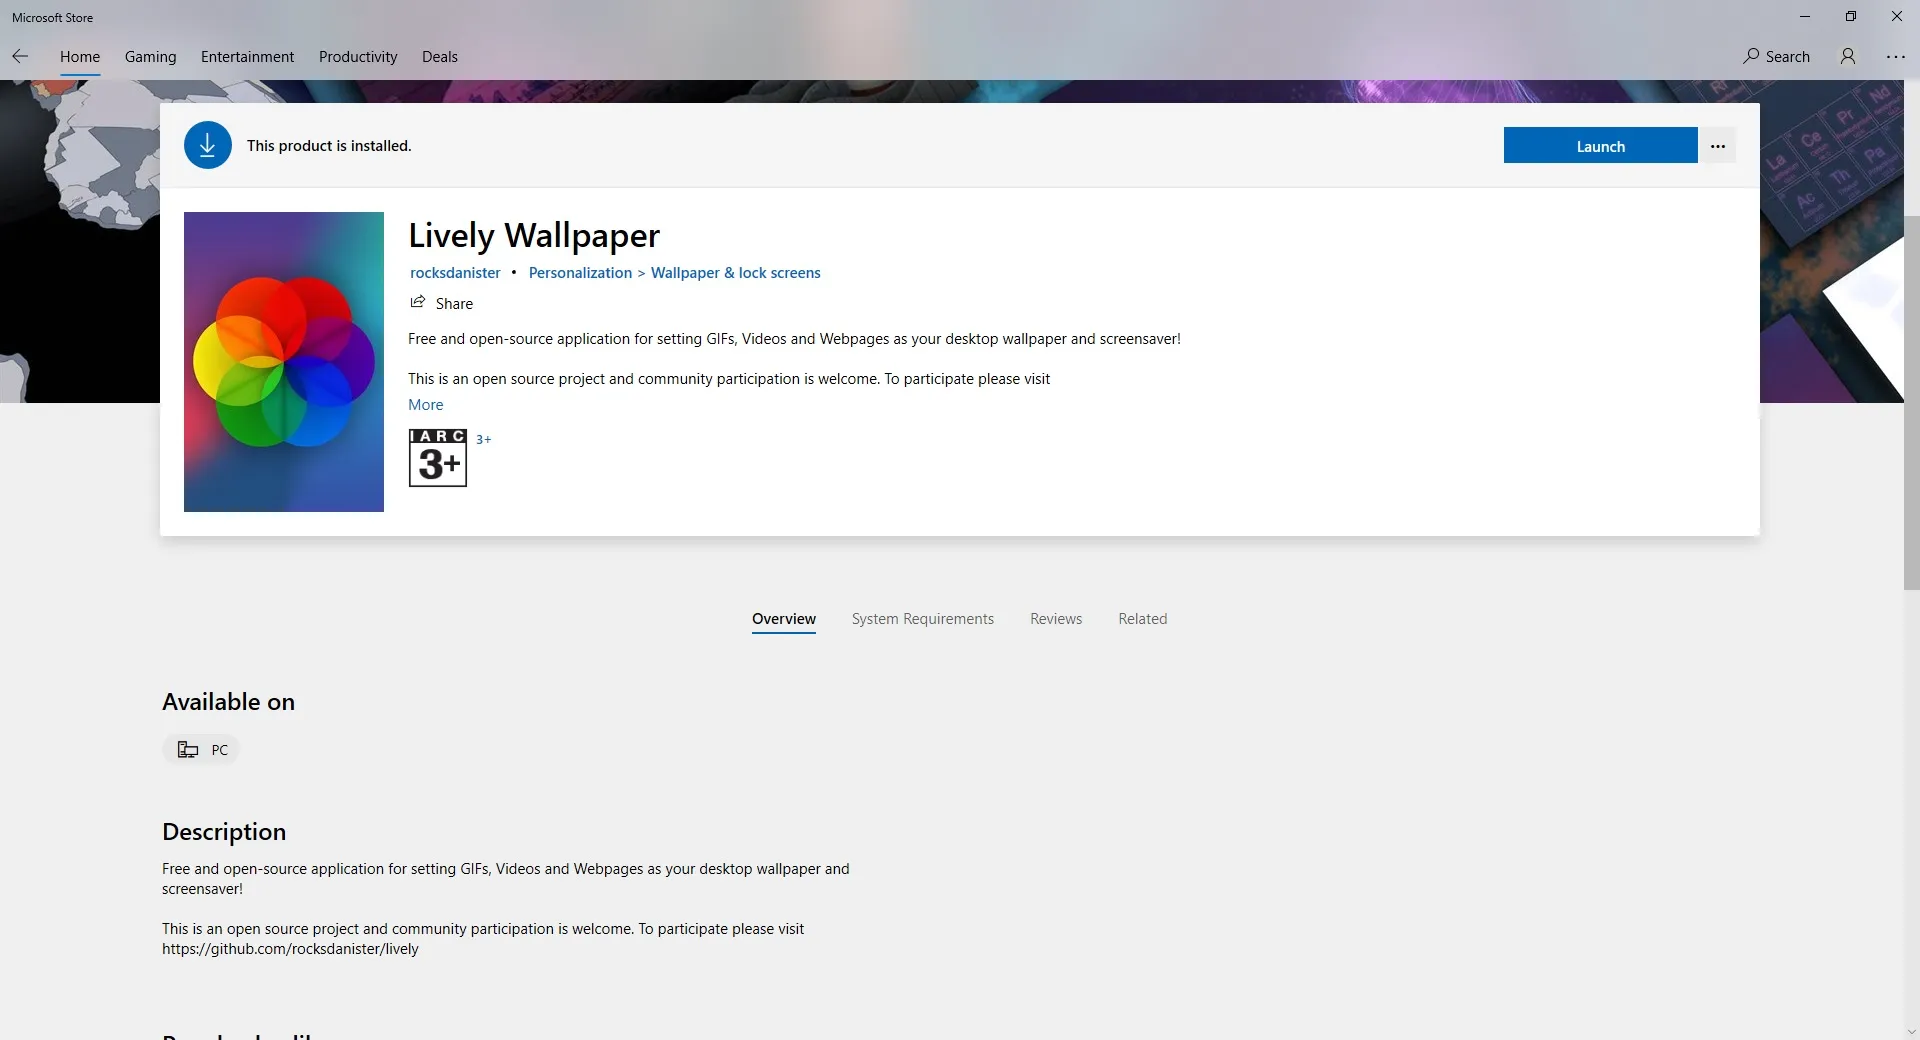Screen dimensions: 1920x1040
Task: Click the blue download status icon
Action: click(208, 145)
